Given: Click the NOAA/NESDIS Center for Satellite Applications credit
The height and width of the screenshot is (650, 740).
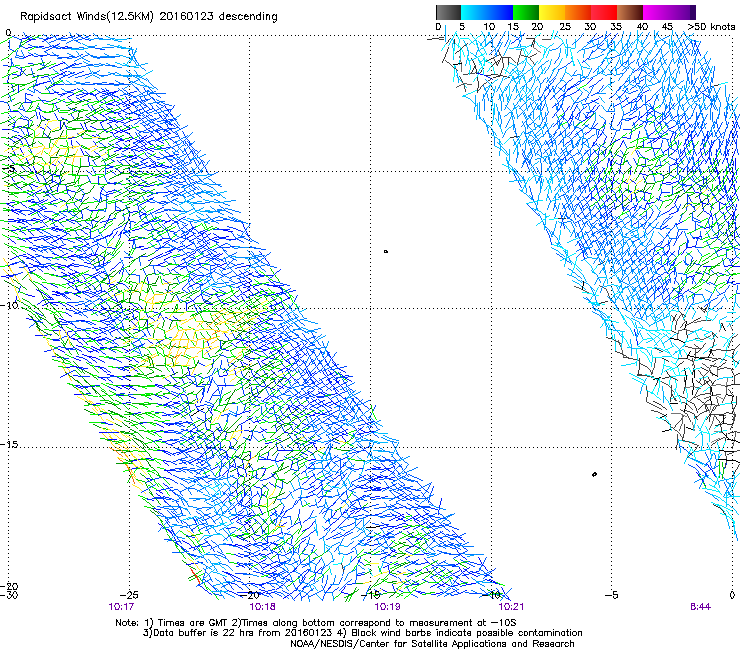Looking at the screenshot, I should tap(432, 644).
